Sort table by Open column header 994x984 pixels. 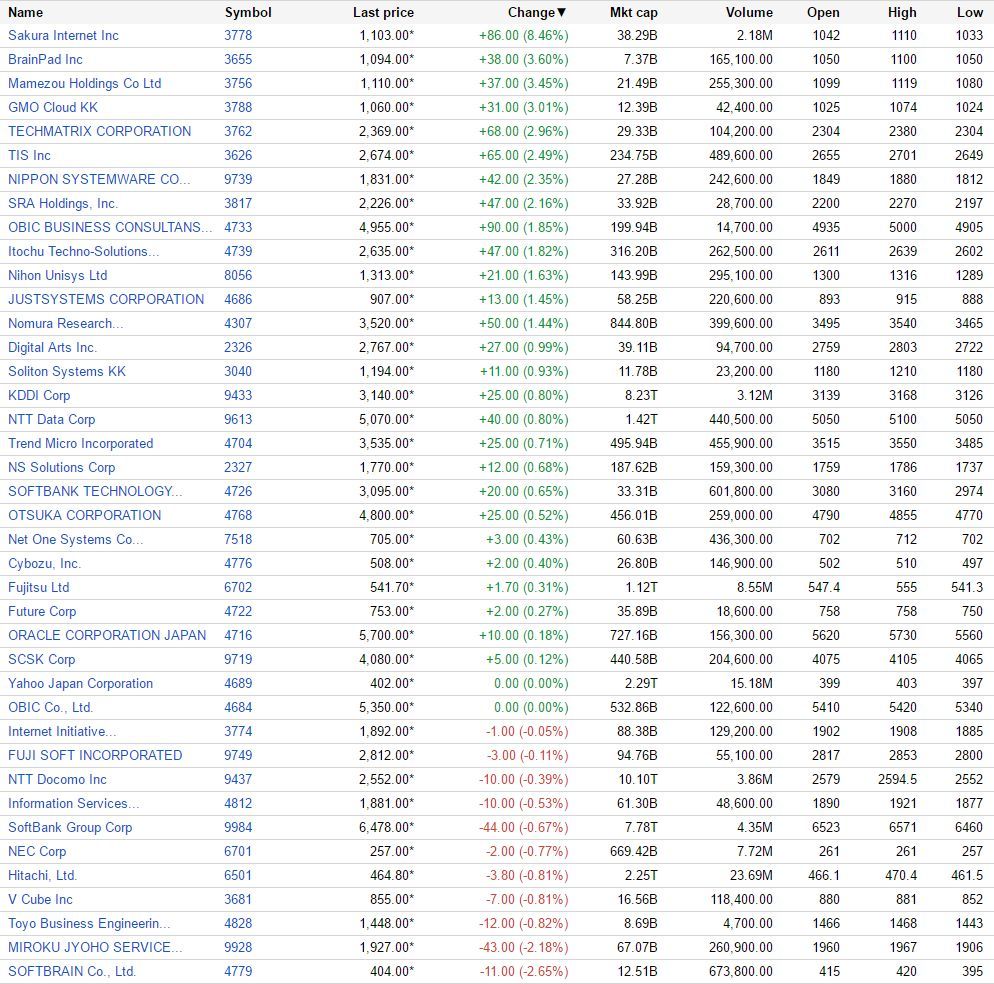click(823, 12)
